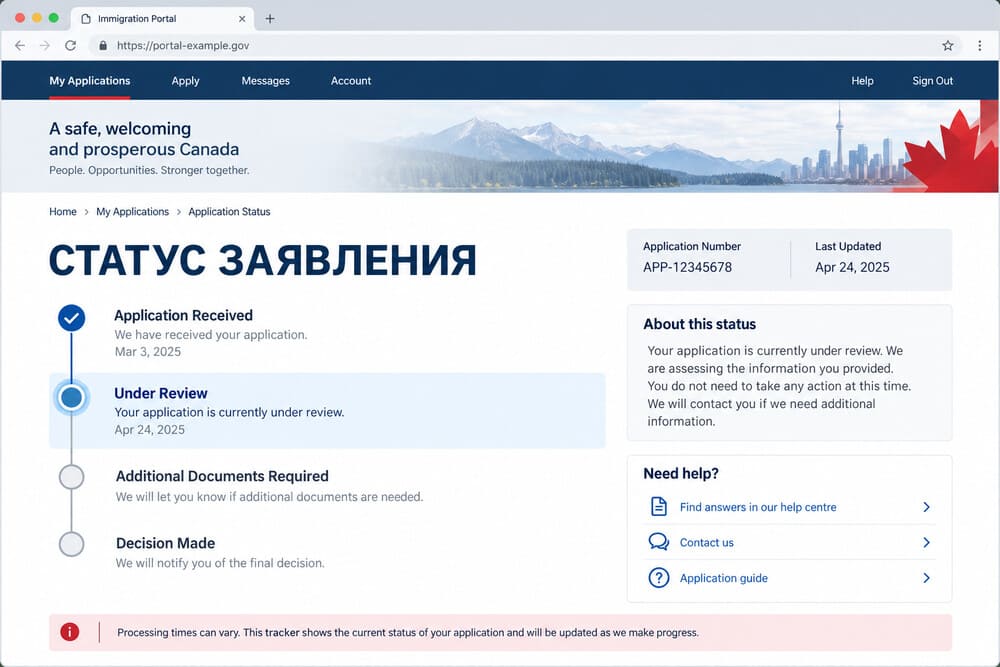Click the padlock icon in the address bar
Viewport: 1000px width, 667px height.
coord(103,45)
